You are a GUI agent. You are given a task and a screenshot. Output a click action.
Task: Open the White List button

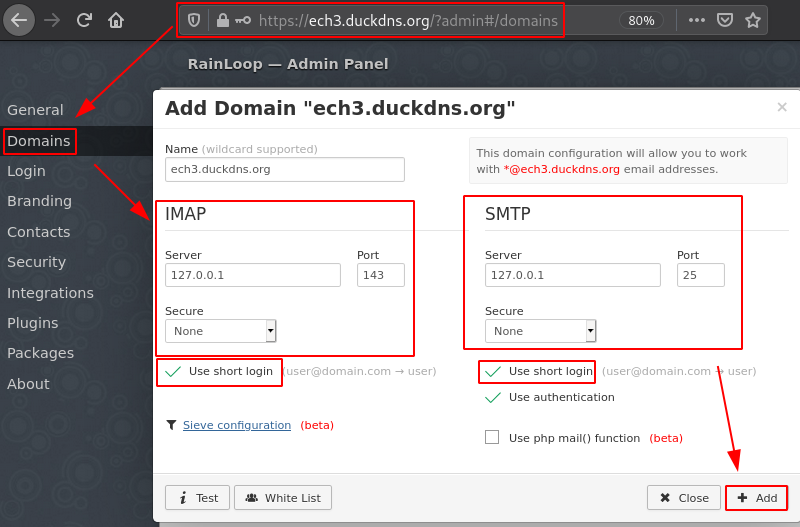pos(283,497)
